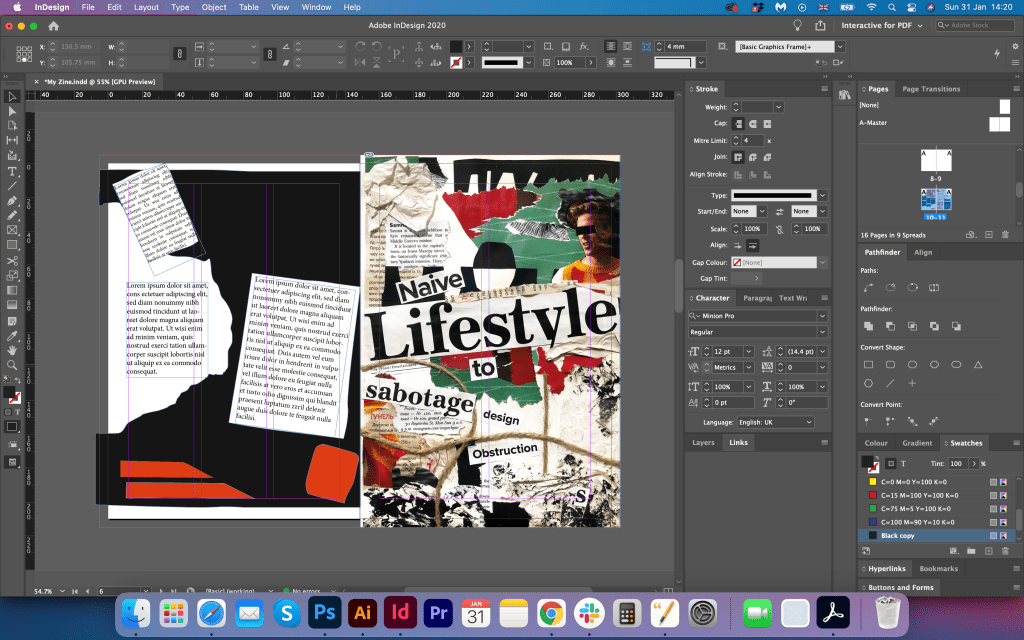The width and height of the screenshot is (1024, 640).
Task: Click the Join Path icon in Pathfinder
Action: (867, 287)
